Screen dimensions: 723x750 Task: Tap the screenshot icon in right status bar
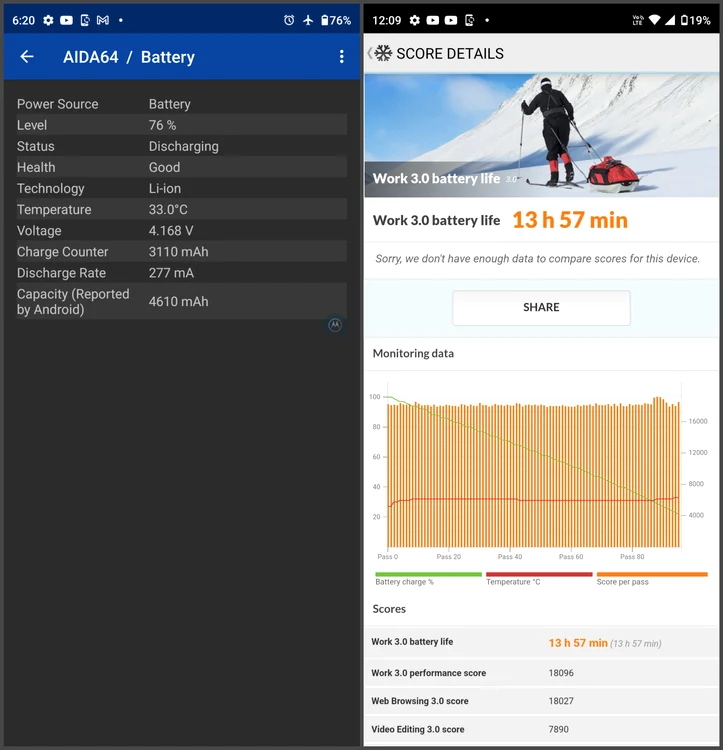[470, 20]
